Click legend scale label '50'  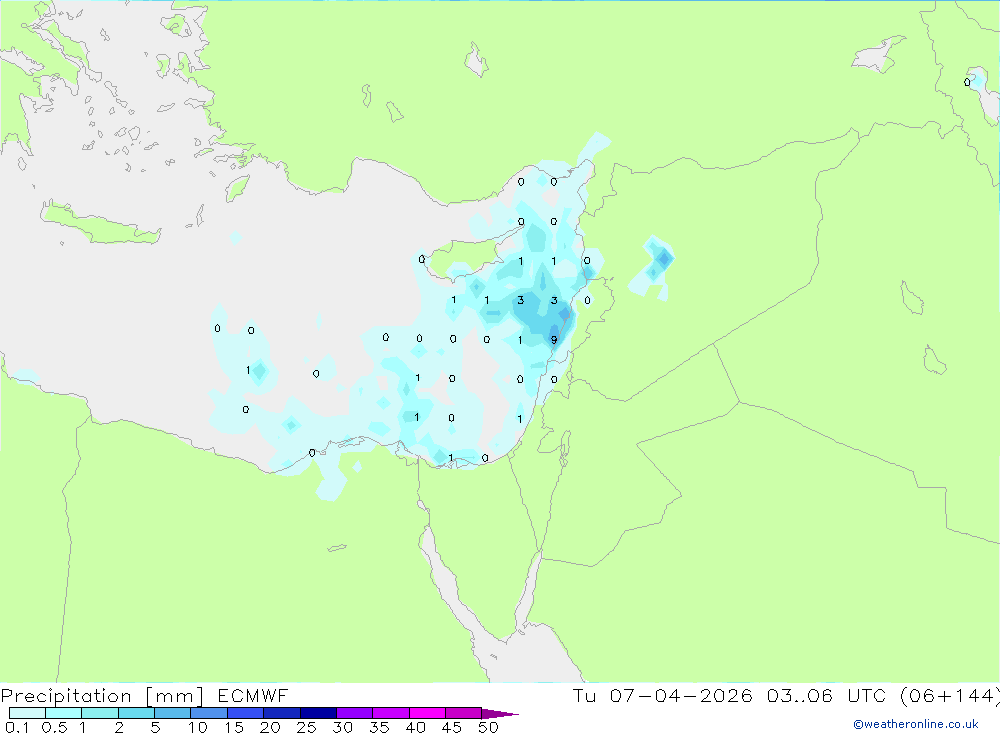pyautogui.click(x=488, y=727)
